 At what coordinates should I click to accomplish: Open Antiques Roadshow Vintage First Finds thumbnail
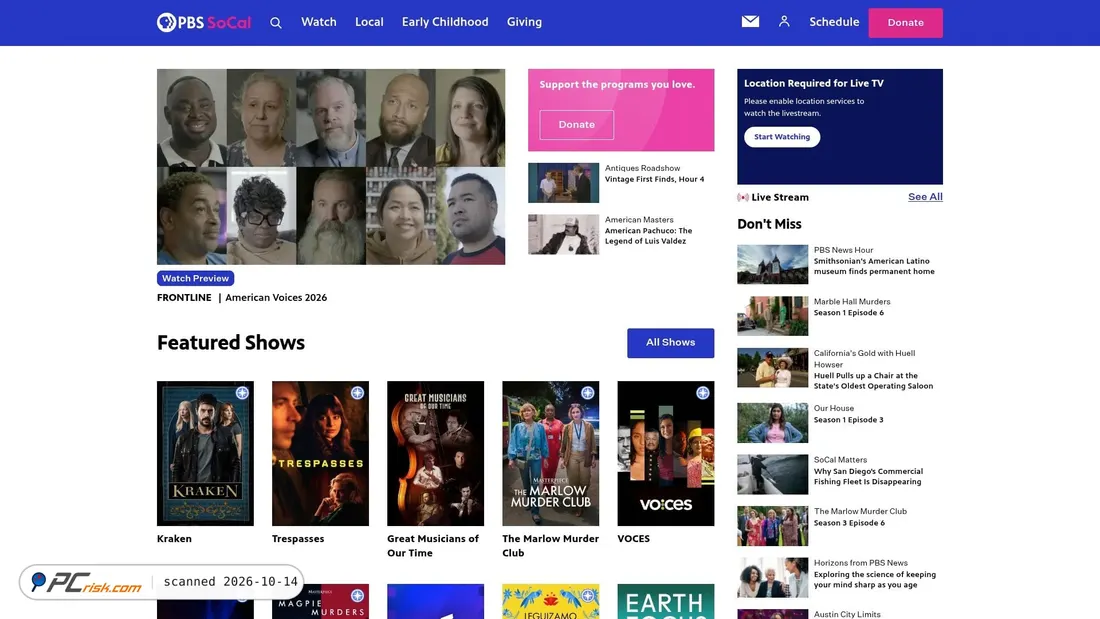click(563, 182)
